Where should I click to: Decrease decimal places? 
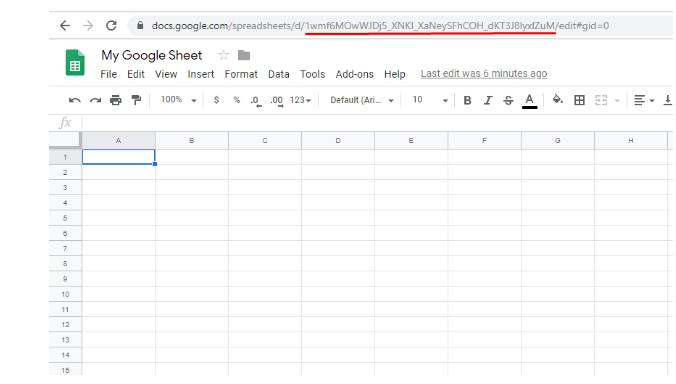(x=256, y=101)
